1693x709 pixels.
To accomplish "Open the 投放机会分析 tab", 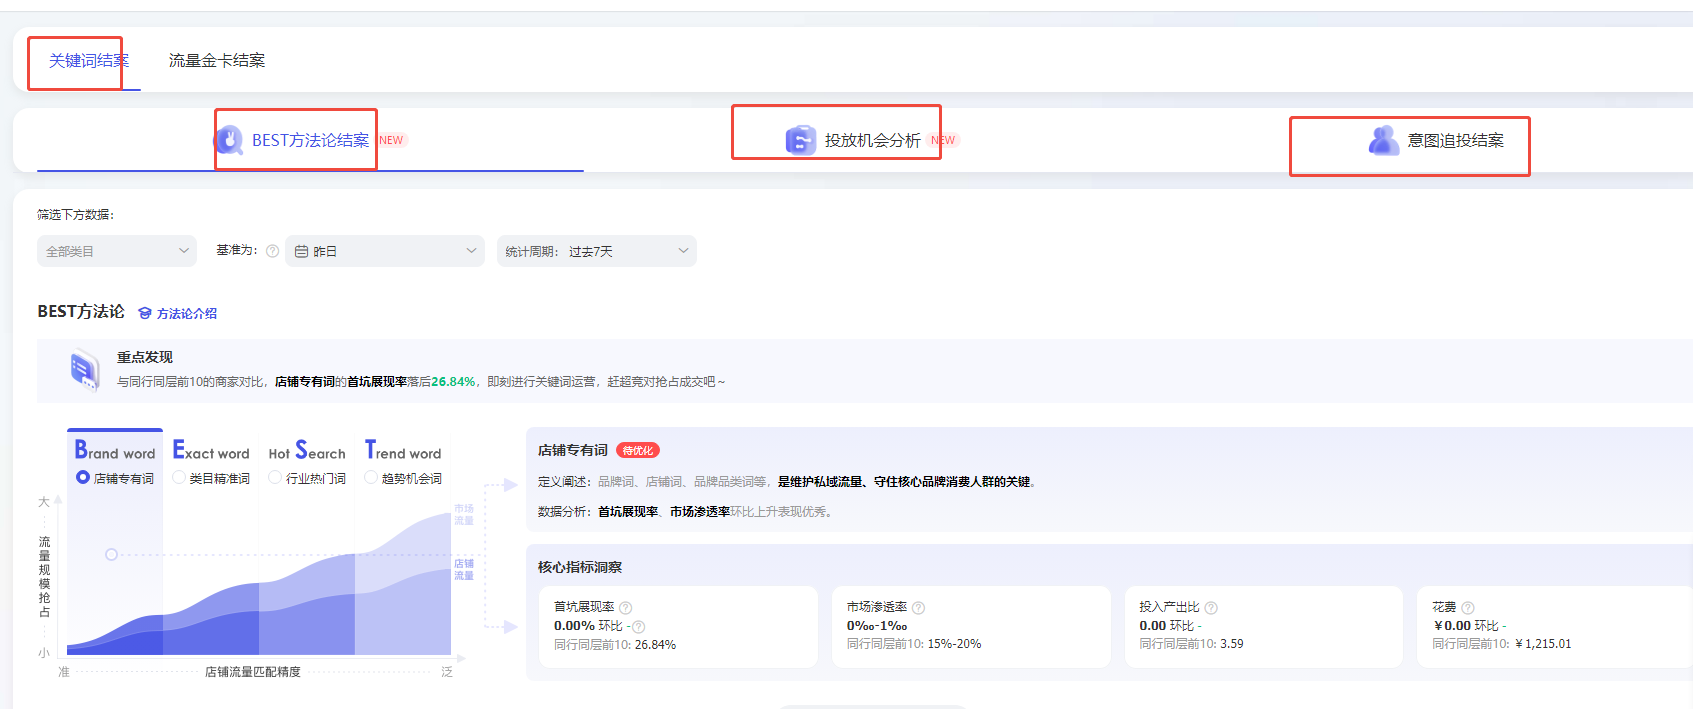I will coord(871,141).
